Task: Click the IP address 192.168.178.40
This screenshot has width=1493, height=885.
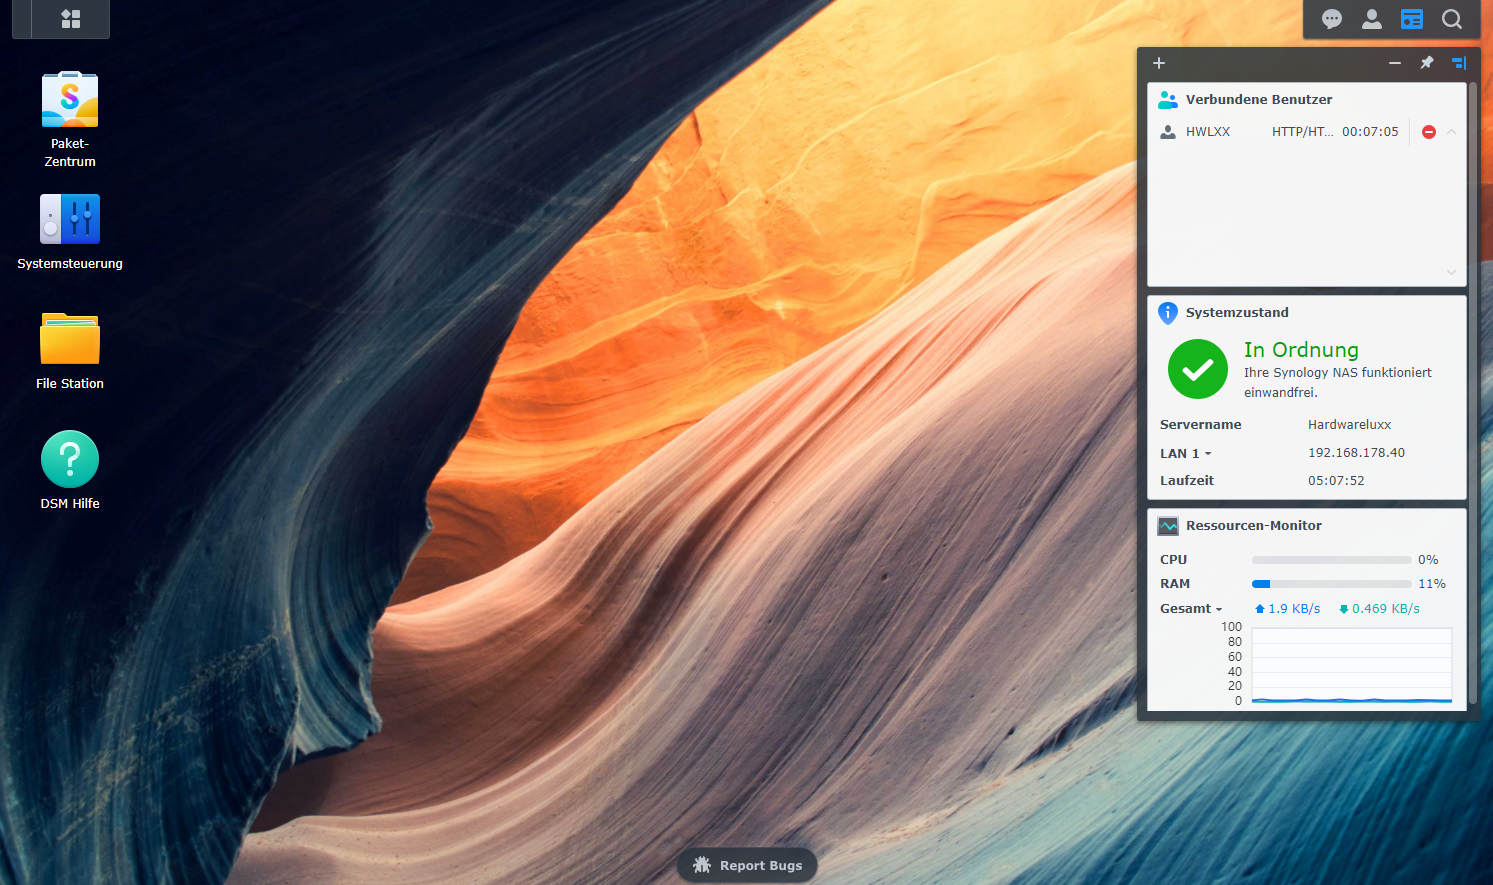Action: [1356, 453]
